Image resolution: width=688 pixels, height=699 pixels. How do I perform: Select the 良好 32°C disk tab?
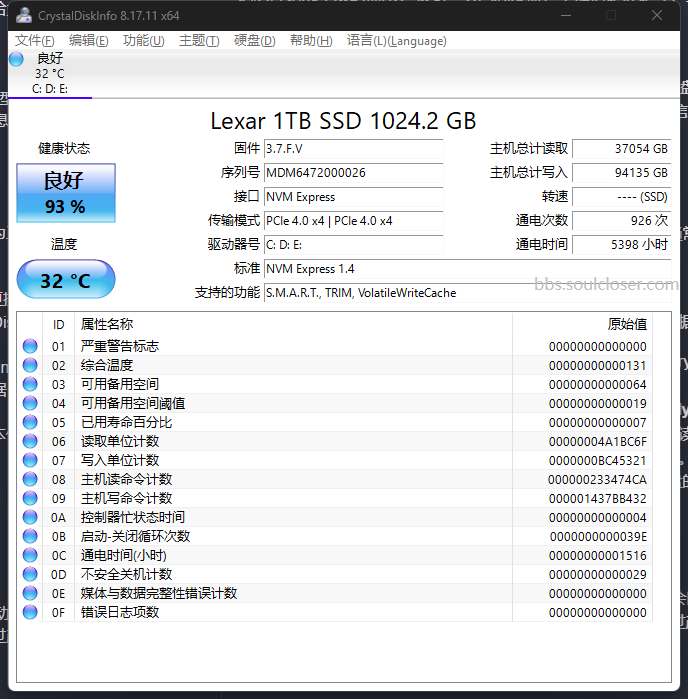click(50, 74)
